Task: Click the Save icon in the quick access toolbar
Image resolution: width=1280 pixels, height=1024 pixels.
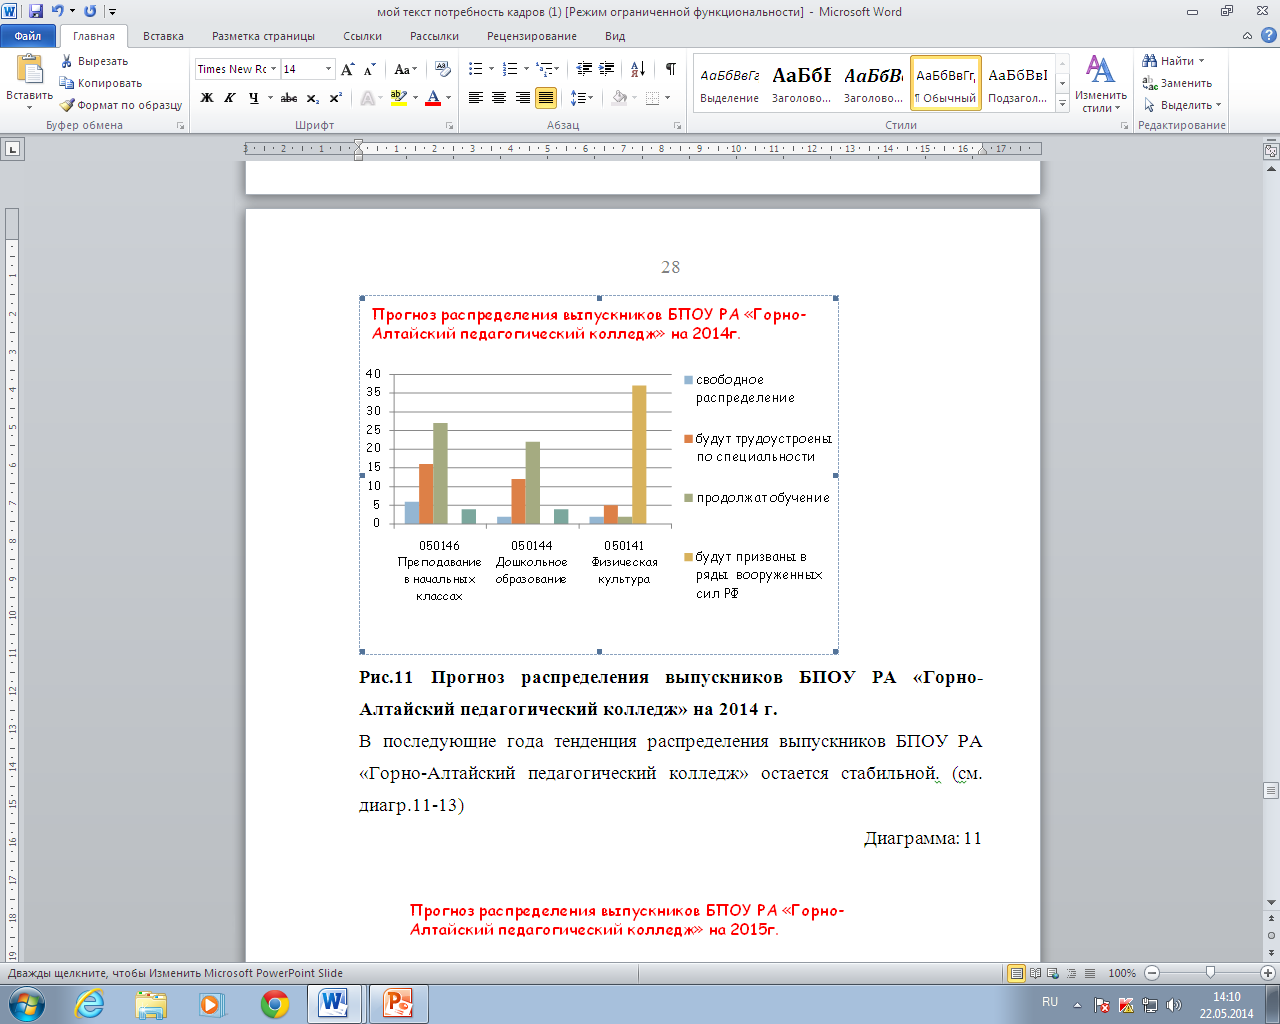Action: (x=36, y=11)
